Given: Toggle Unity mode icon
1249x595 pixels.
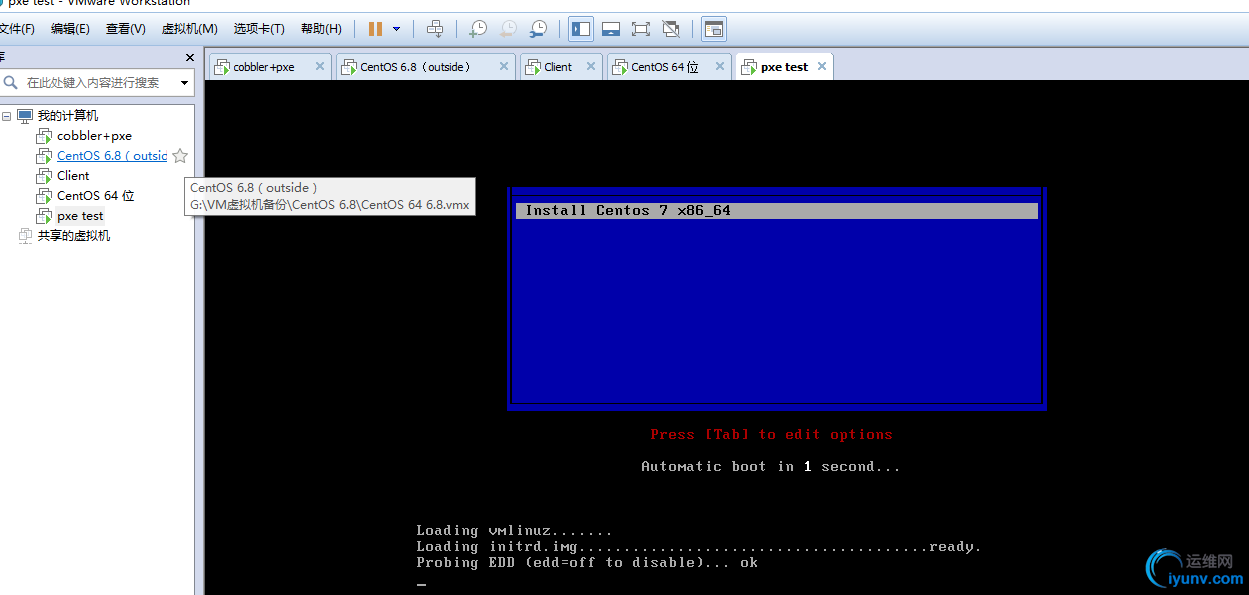Looking at the screenshot, I should point(671,29).
